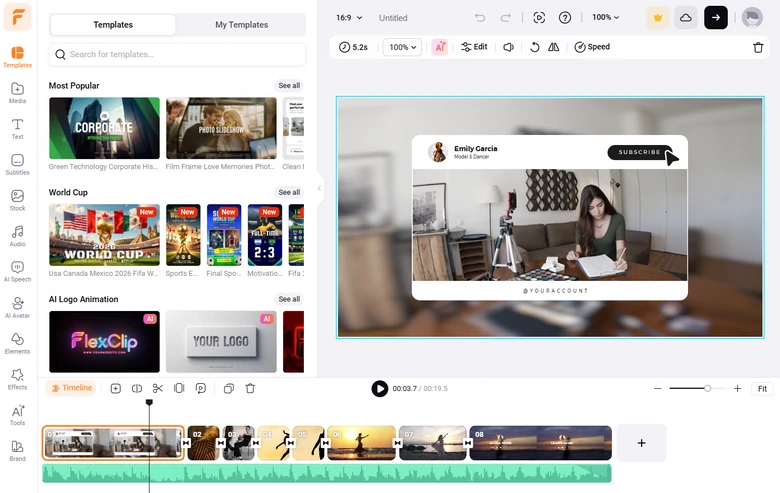Click the Fit timeline button
This screenshot has width=780, height=493.
[x=762, y=389]
